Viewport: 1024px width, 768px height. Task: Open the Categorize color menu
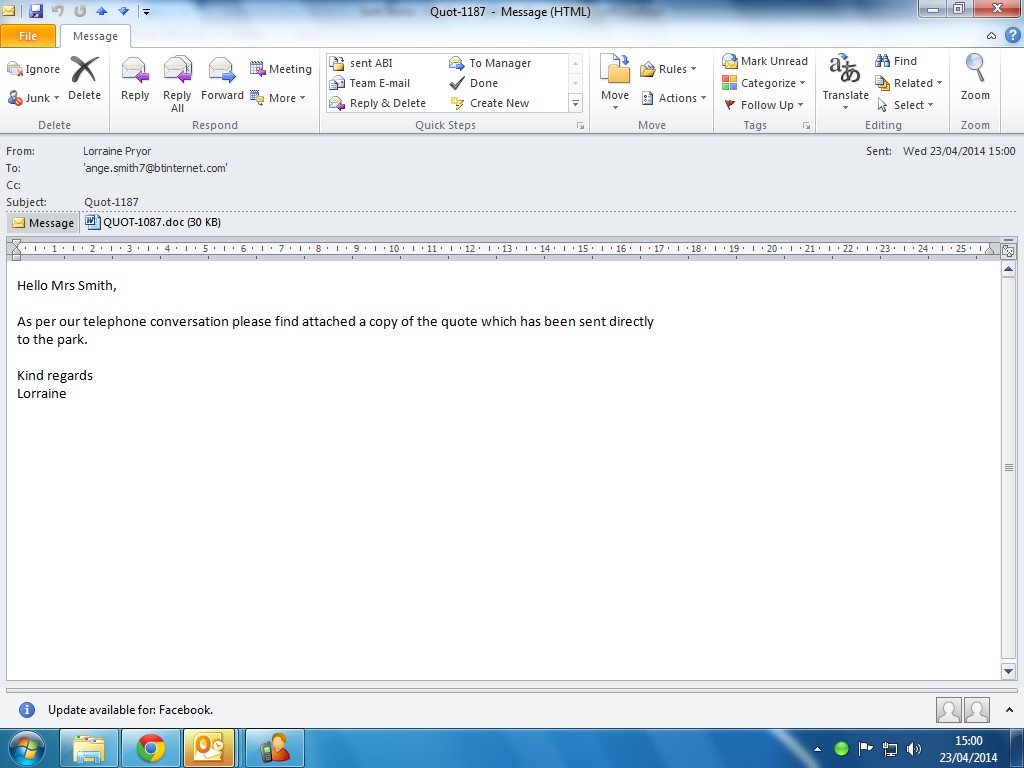click(x=763, y=83)
